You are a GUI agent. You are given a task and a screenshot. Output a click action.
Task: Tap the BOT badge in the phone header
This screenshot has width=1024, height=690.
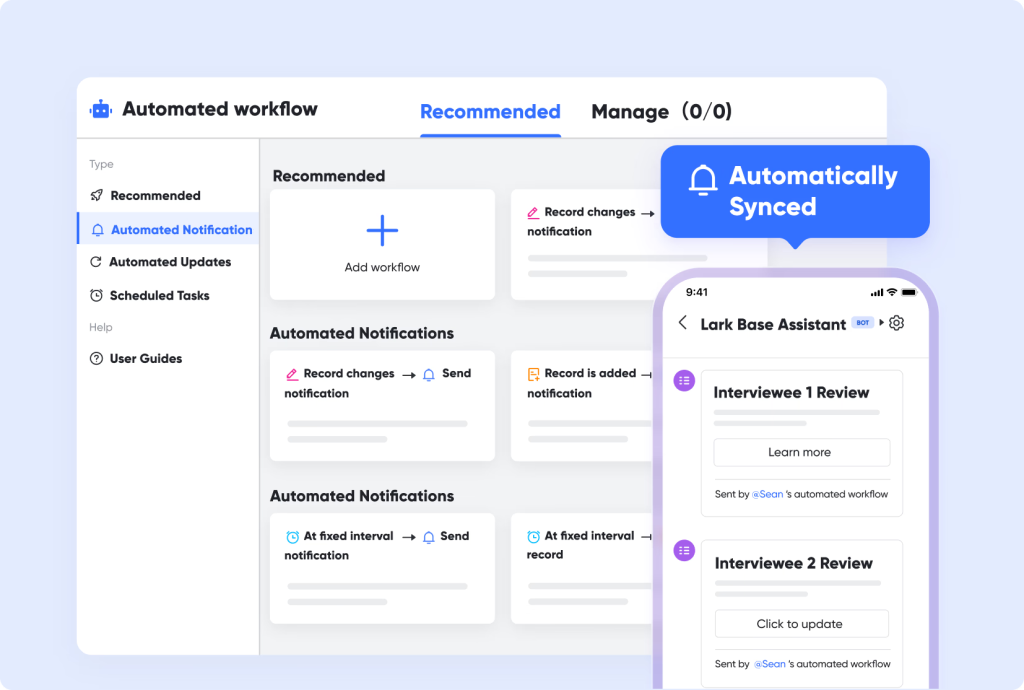tap(863, 322)
